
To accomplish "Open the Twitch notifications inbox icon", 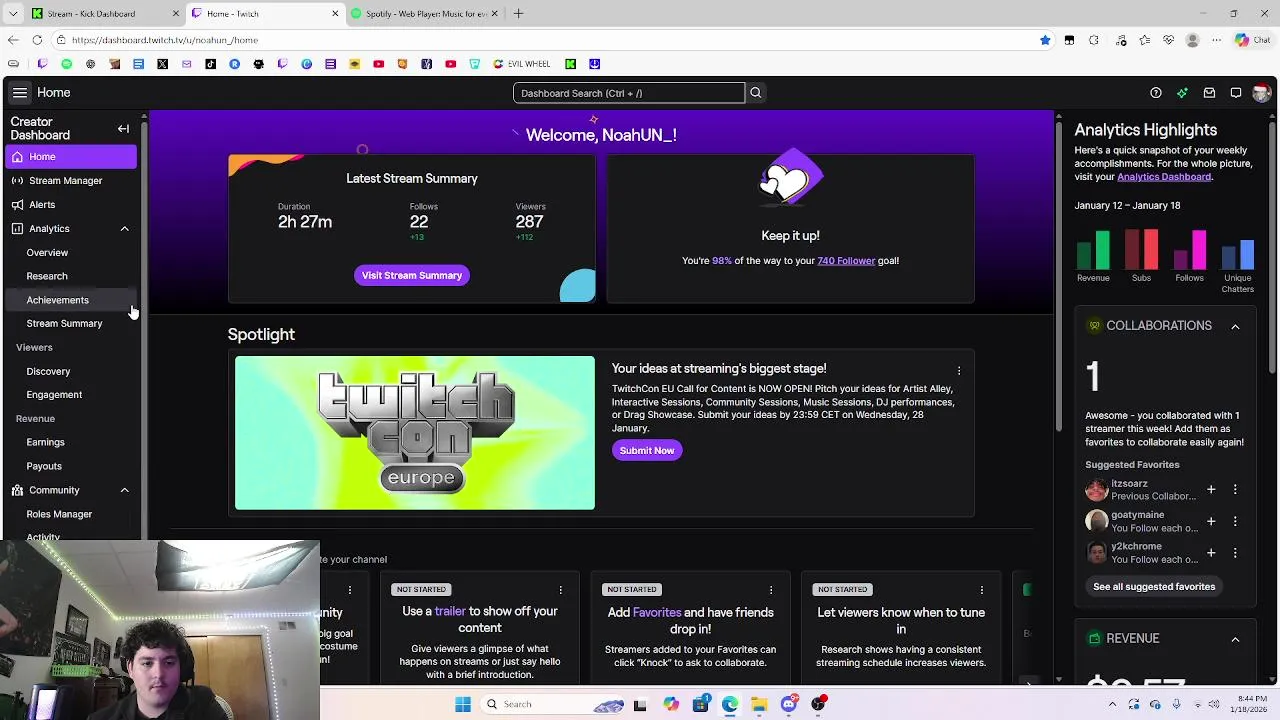I will (x=1209, y=93).
